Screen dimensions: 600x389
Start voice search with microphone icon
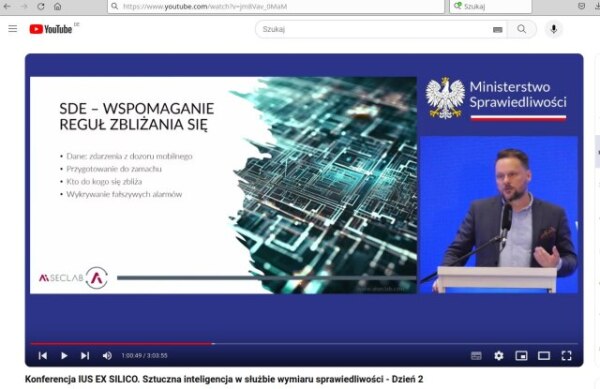553,29
